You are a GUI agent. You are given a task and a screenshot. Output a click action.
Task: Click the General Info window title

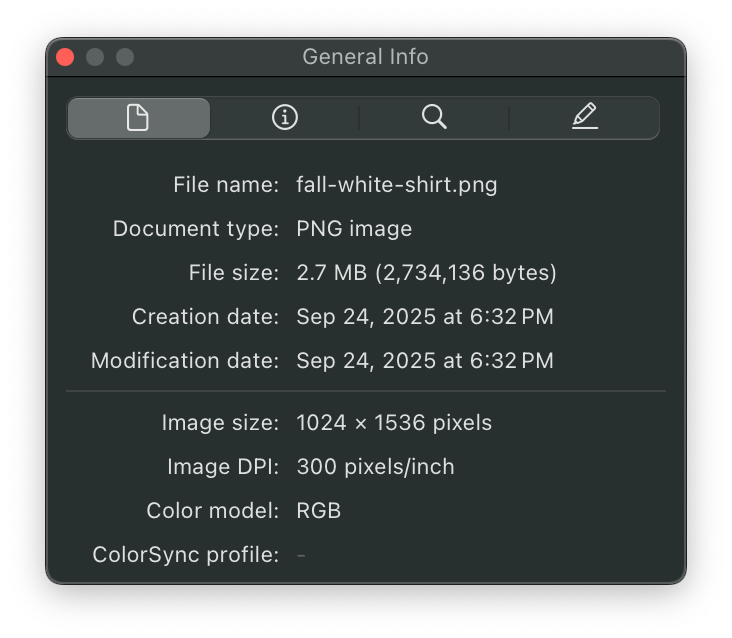tap(365, 57)
